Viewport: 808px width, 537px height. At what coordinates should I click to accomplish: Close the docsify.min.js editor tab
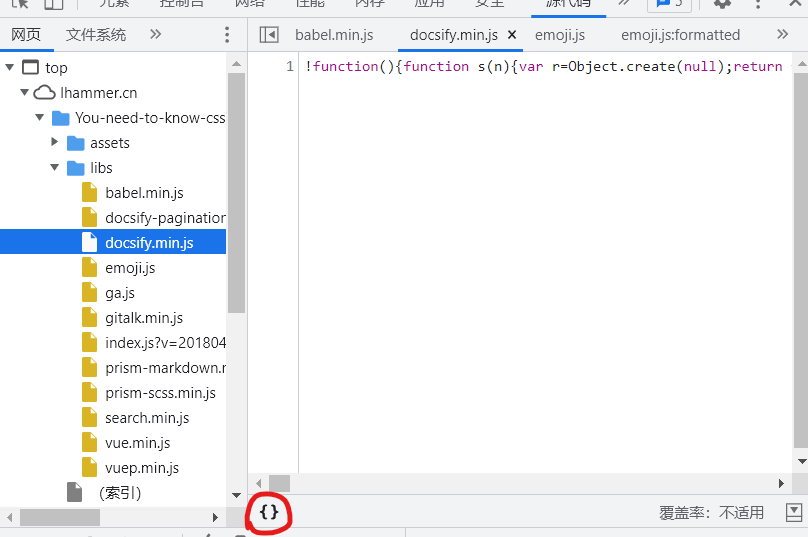click(x=513, y=35)
